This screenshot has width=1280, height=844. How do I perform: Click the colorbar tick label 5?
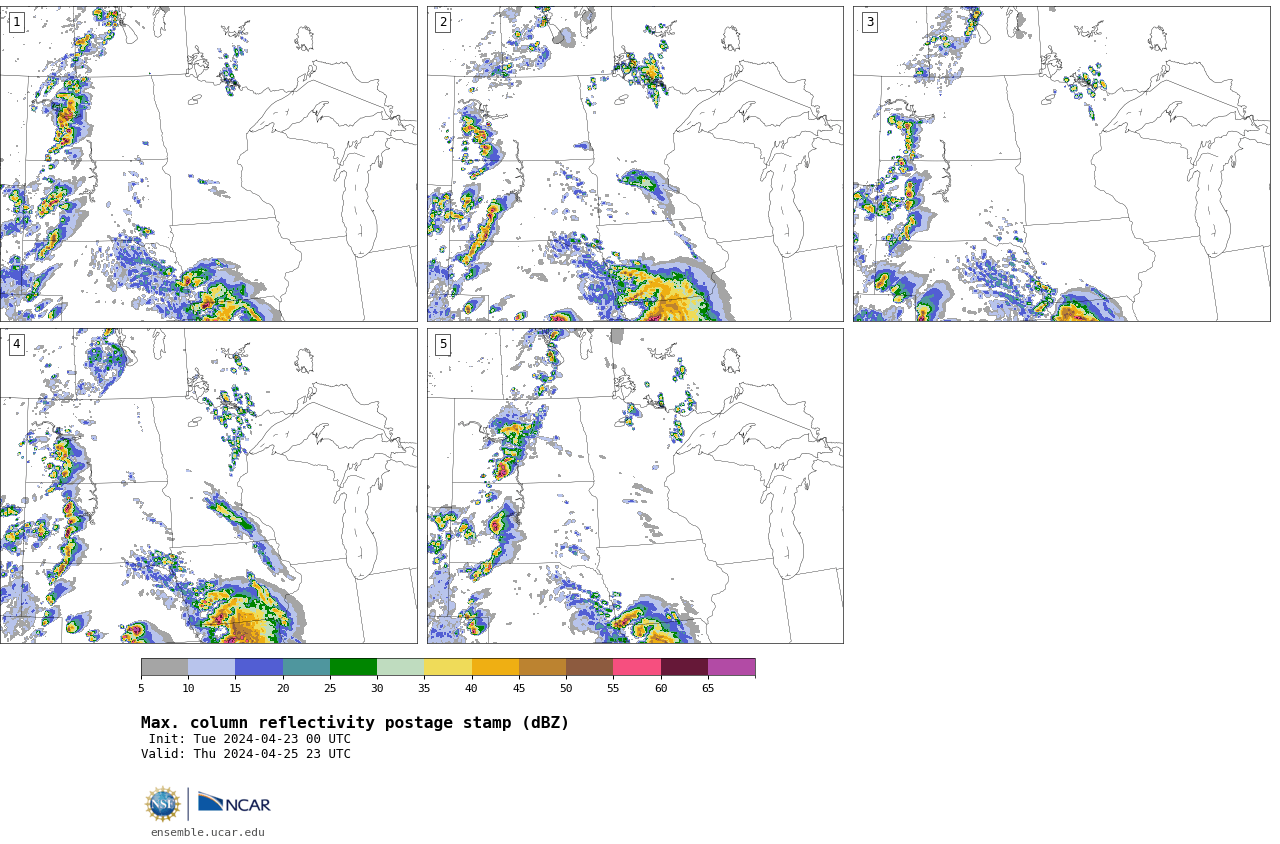point(141,688)
